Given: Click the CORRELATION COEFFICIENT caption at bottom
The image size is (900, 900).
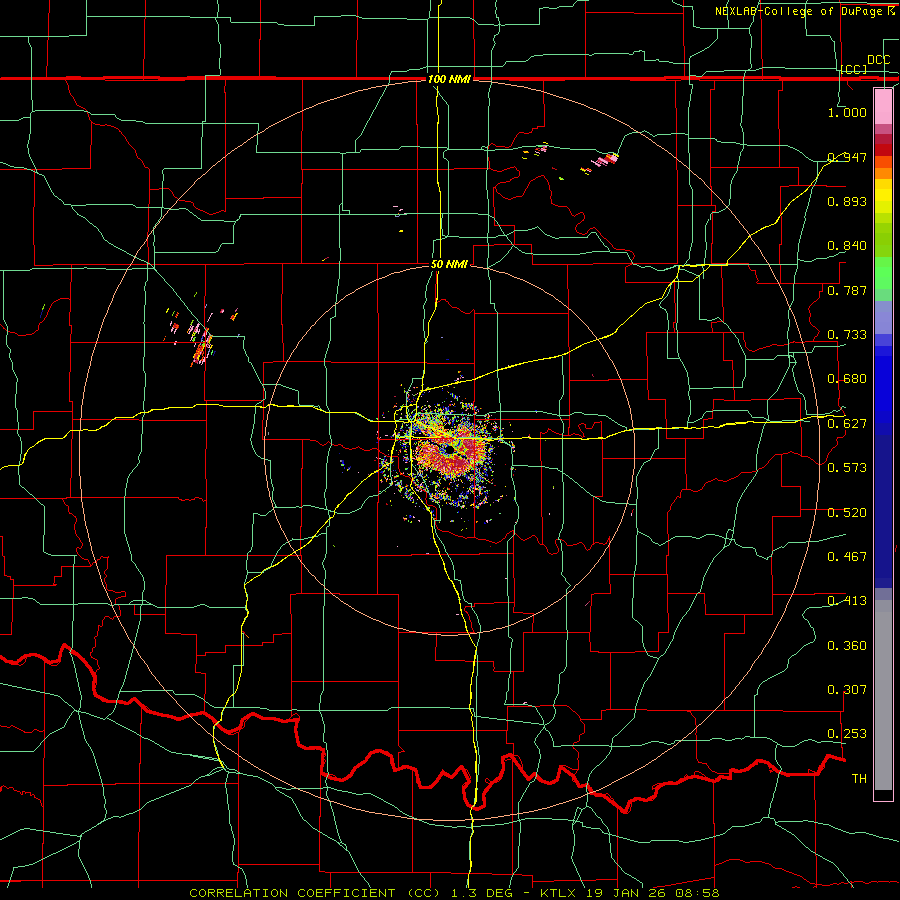Looking at the screenshot, I should pos(454,893).
